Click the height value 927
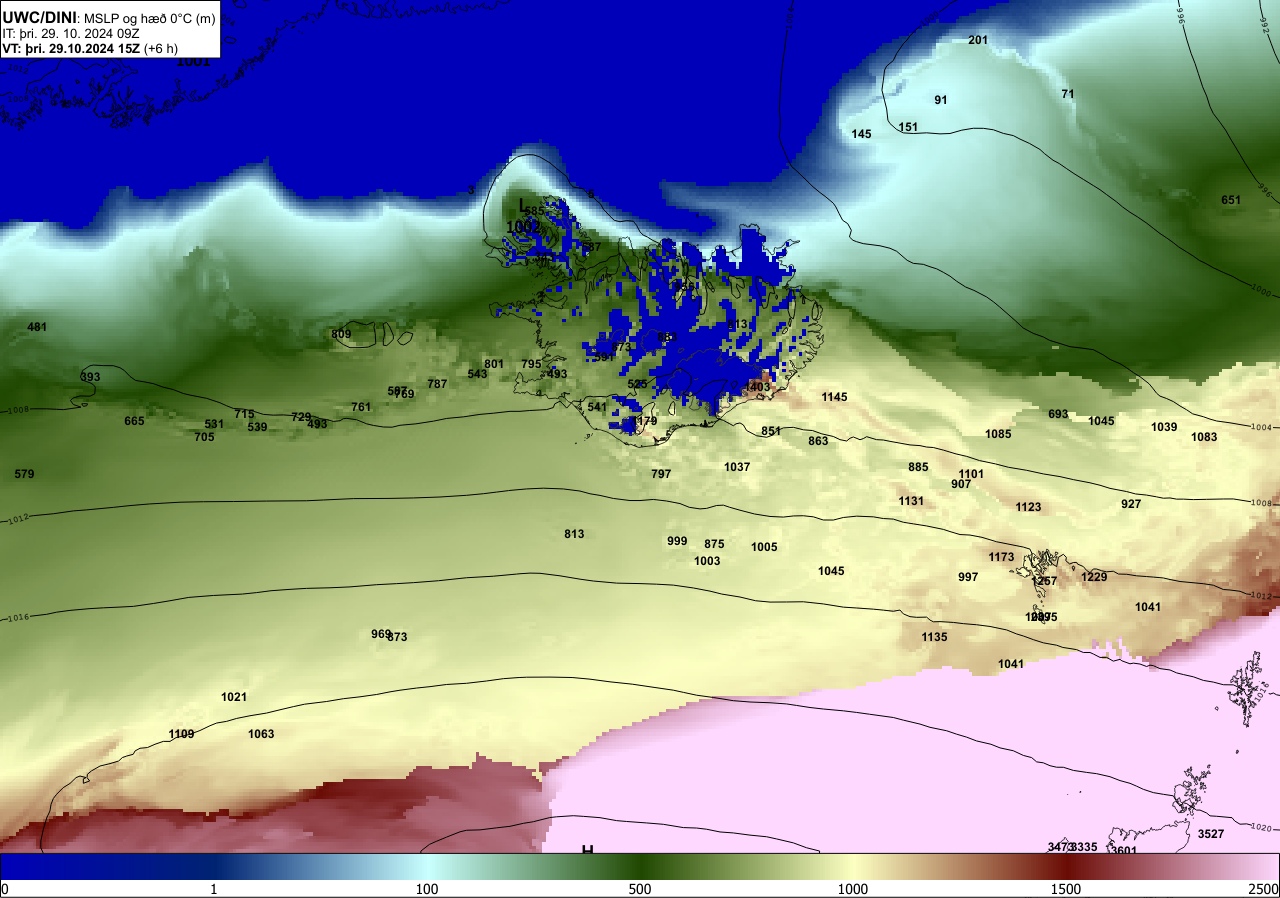Image resolution: width=1280 pixels, height=898 pixels. pyautogui.click(x=1131, y=504)
